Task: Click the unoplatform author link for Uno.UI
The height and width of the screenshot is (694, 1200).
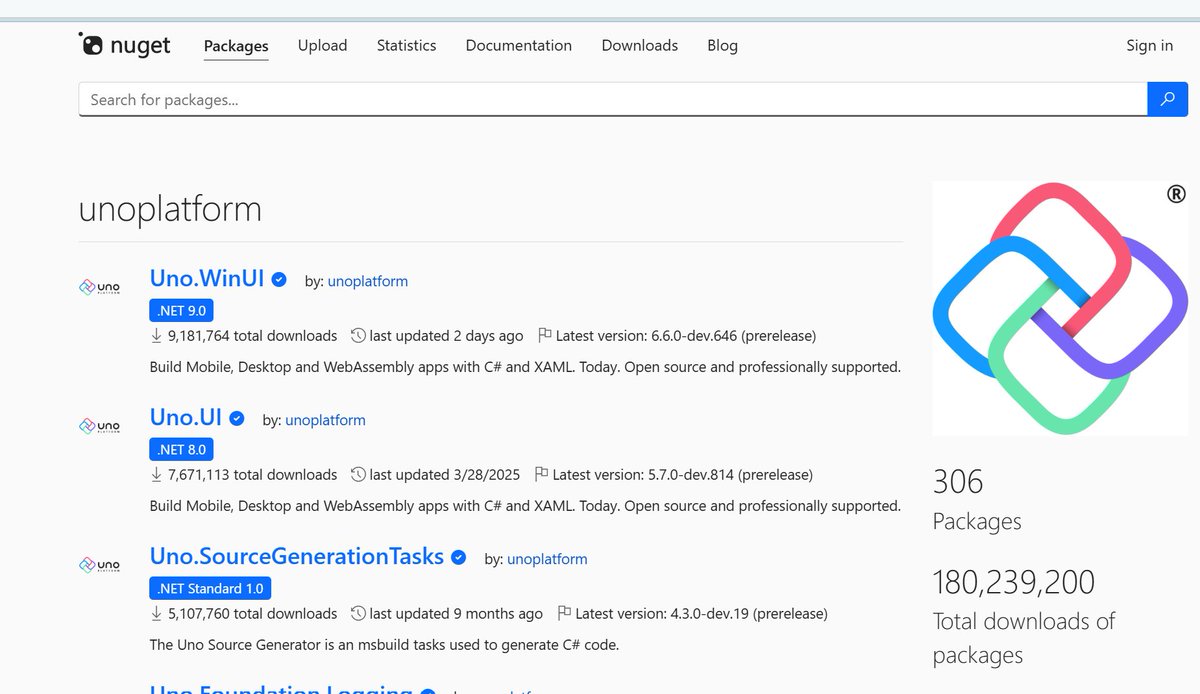Action: [x=326, y=421]
